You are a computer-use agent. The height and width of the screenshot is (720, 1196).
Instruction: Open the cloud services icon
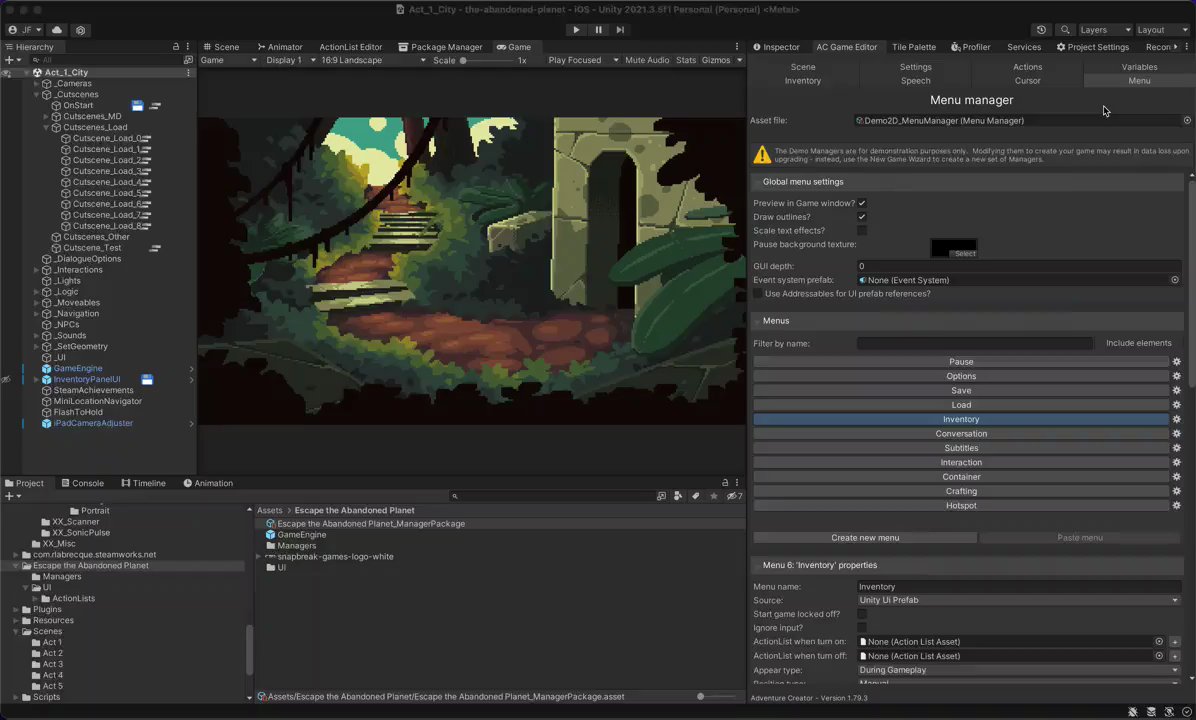click(56, 30)
